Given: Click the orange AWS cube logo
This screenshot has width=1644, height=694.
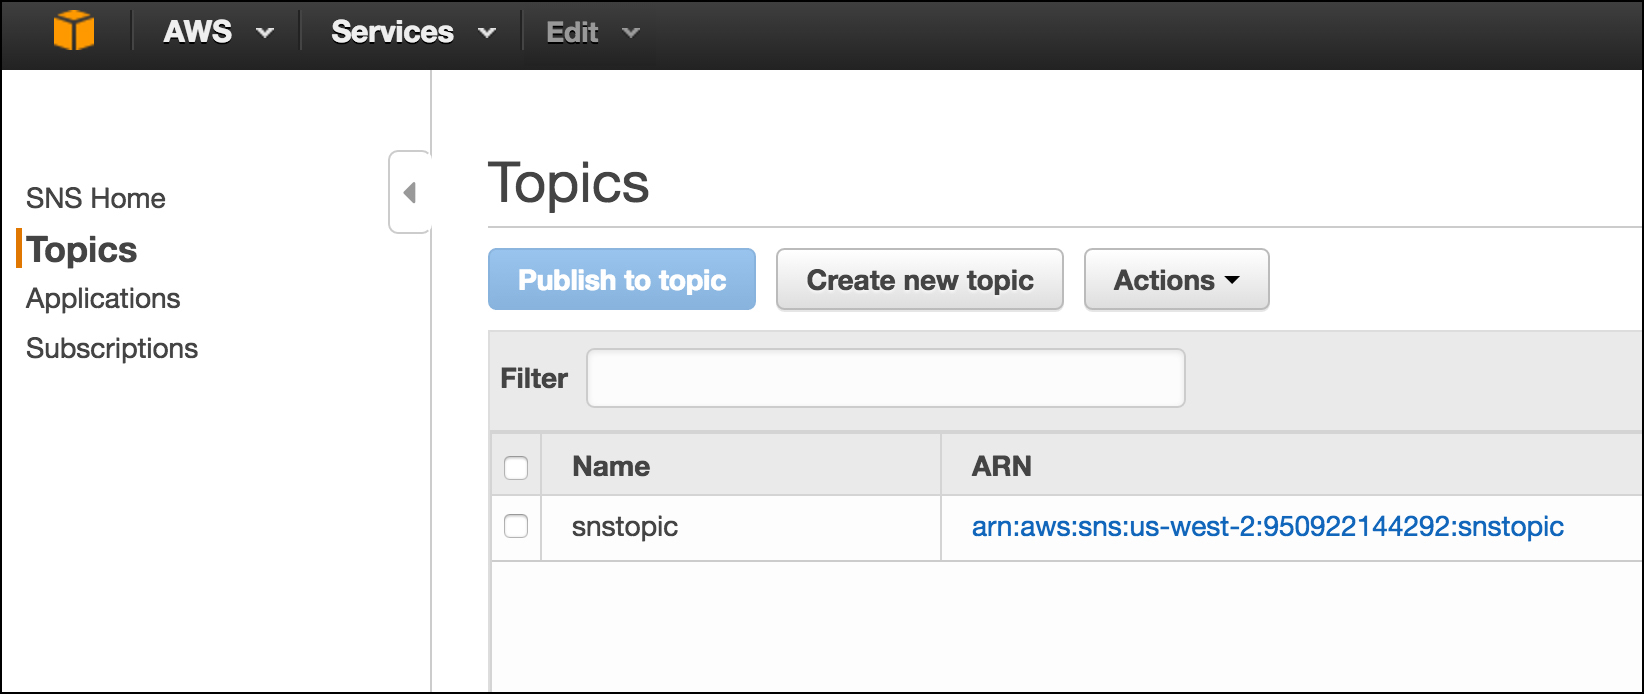Looking at the screenshot, I should [x=74, y=31].
